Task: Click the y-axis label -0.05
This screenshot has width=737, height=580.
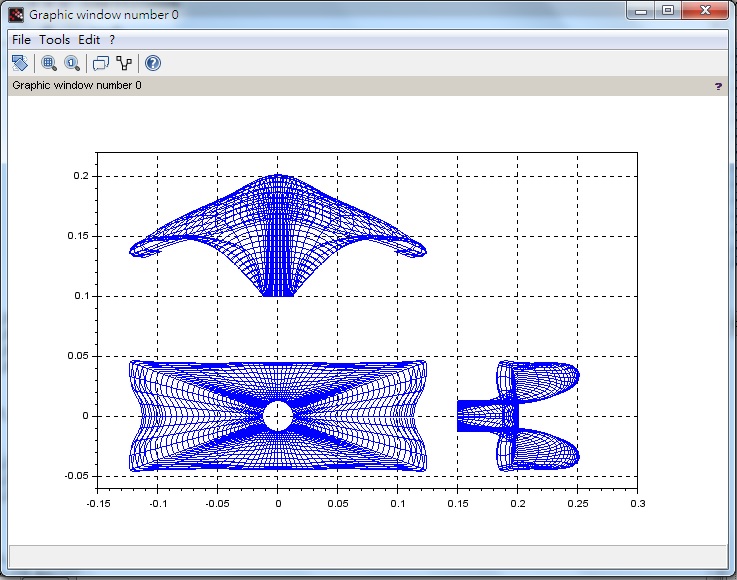Action: point(77,476)
